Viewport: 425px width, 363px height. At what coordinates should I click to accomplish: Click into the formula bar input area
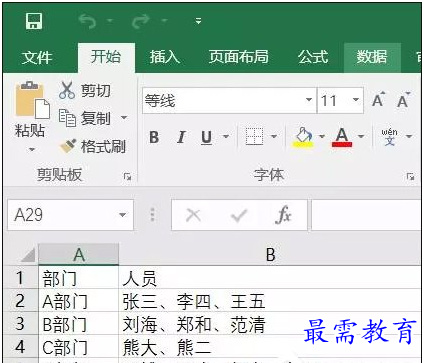[x=367, y=215]
